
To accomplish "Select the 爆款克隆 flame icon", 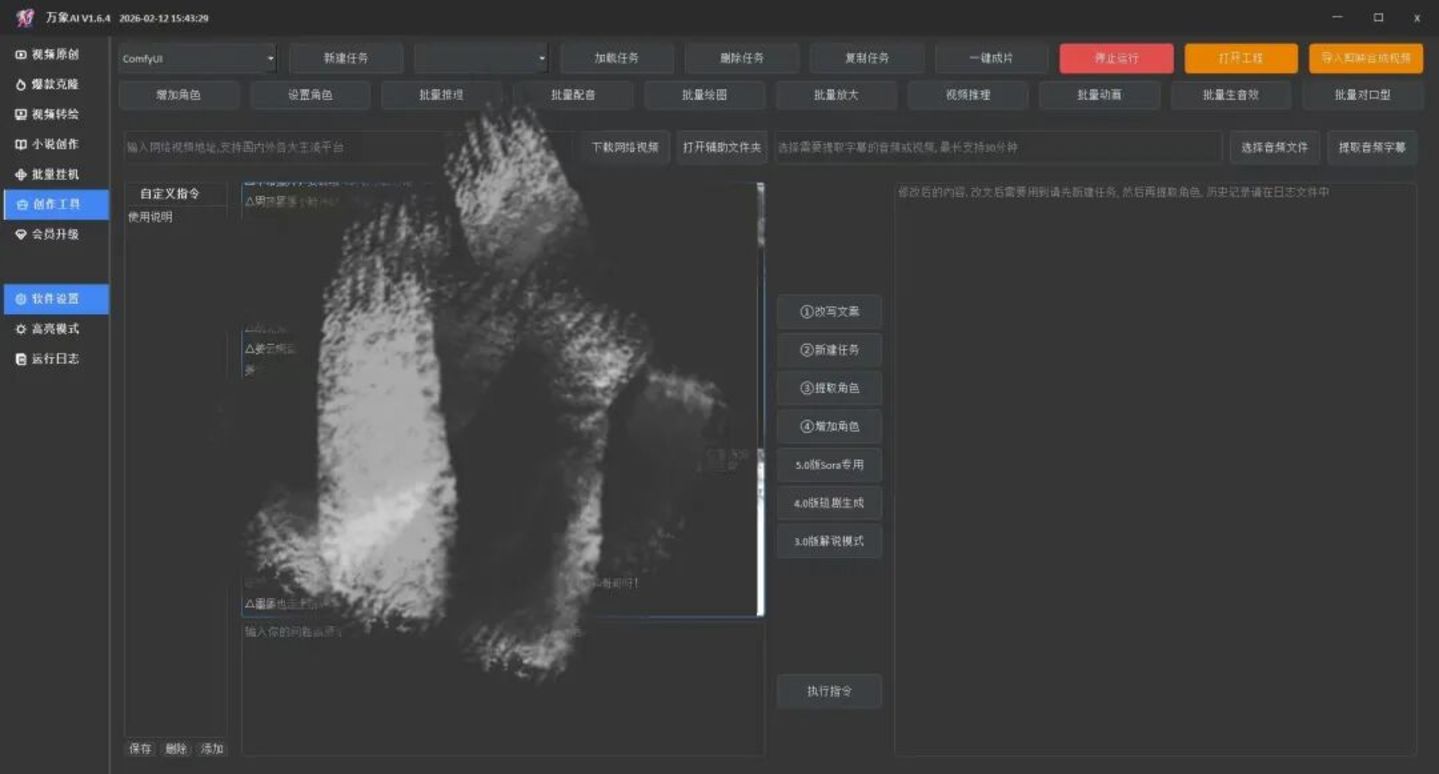I will click(x=21, y=84).
